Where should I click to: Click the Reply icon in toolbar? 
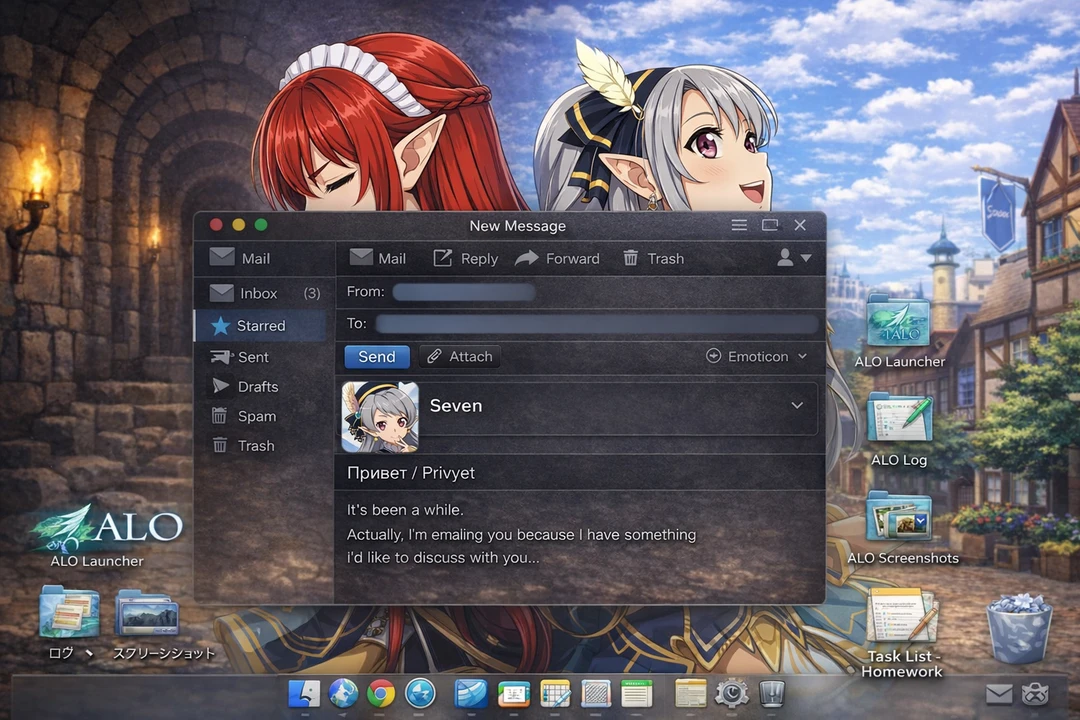coord(442,258)
